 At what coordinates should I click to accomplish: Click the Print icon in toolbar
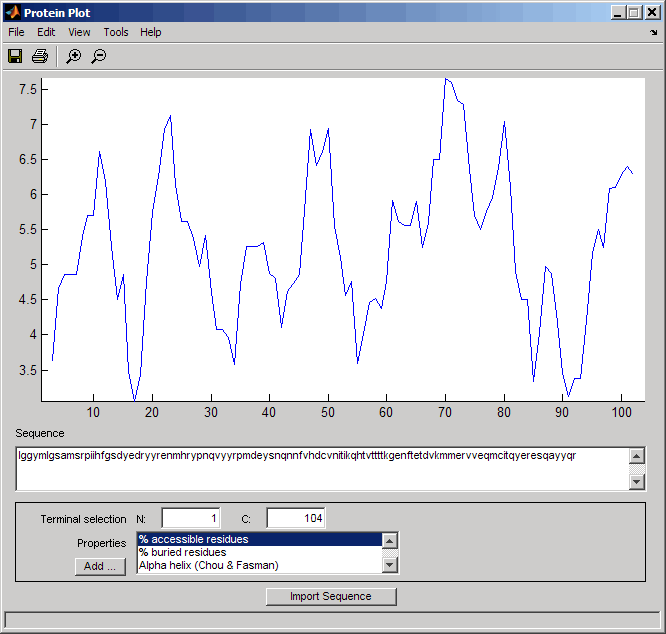point(40,56)
